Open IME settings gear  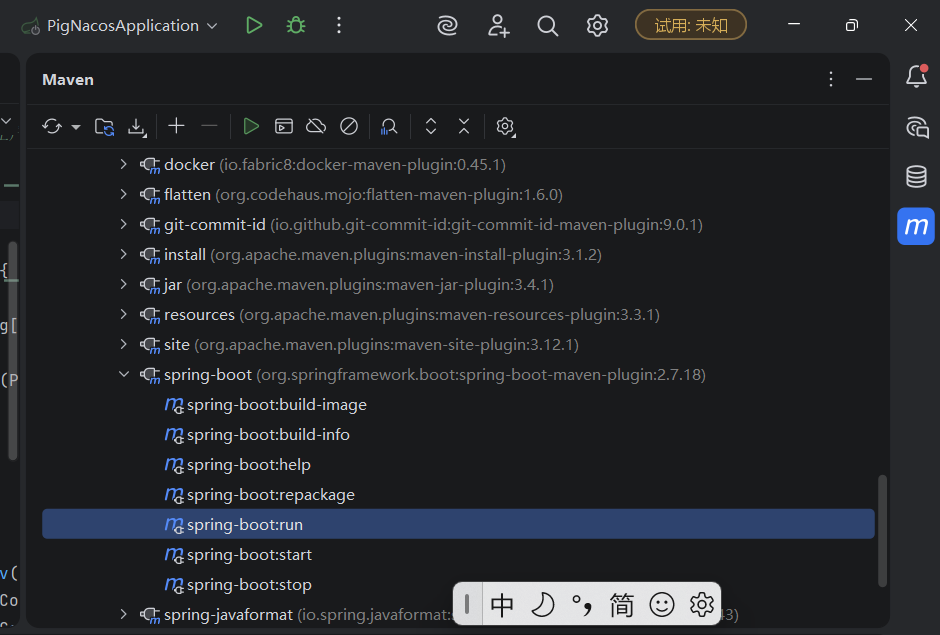tap(701, 604)
